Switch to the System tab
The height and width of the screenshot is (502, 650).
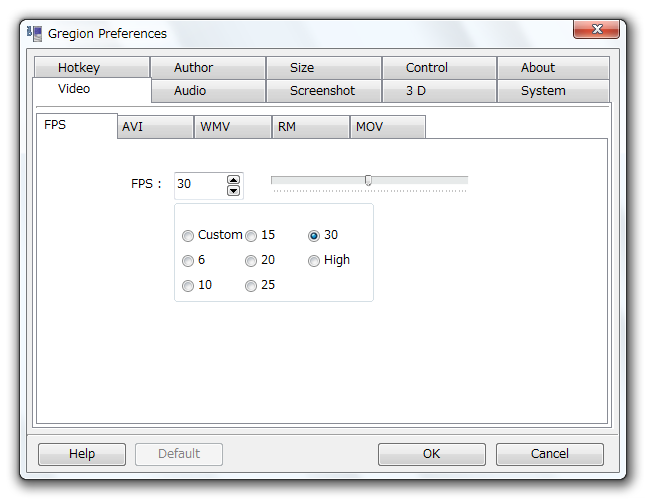point(553,91)
